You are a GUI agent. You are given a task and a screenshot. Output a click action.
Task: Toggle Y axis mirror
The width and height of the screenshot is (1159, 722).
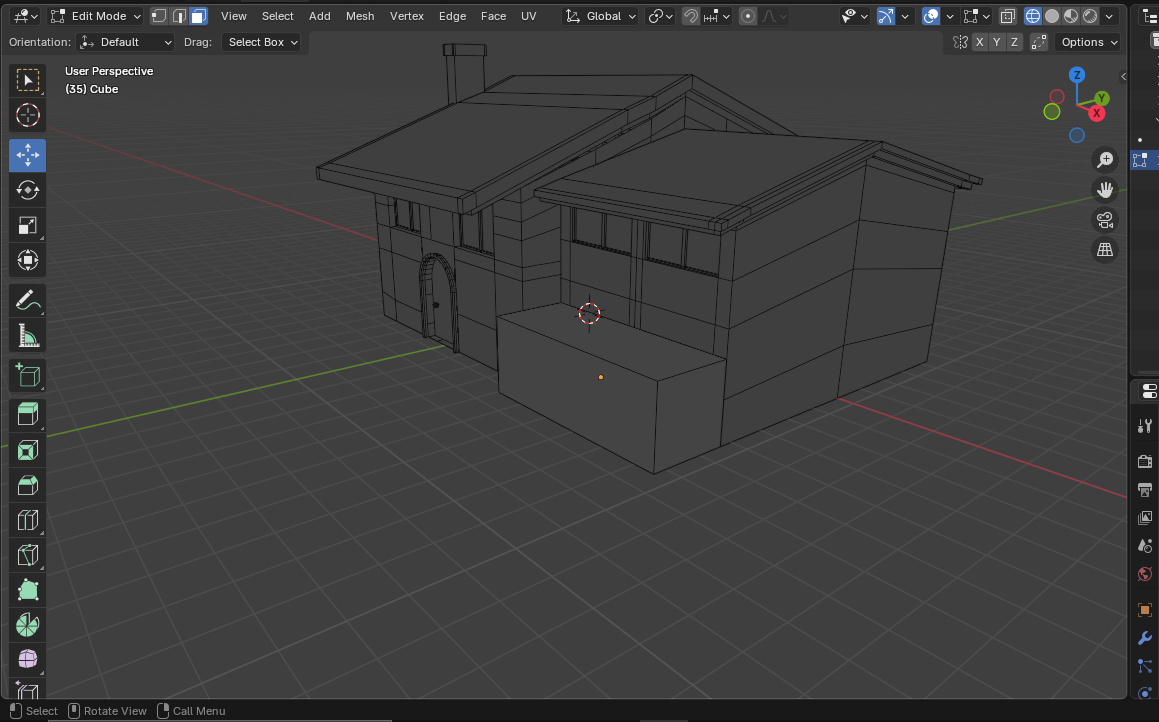(x=996, y=42)
